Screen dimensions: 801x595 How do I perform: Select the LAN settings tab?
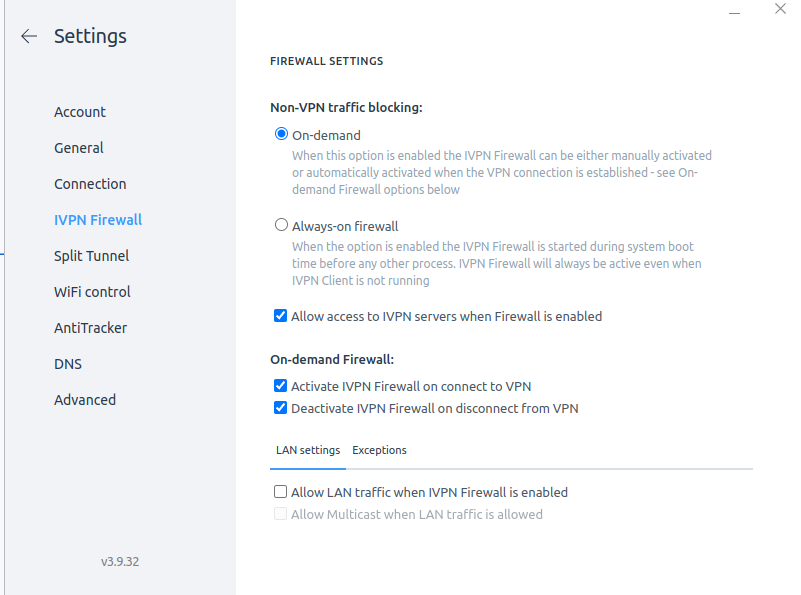click(308, 450)
